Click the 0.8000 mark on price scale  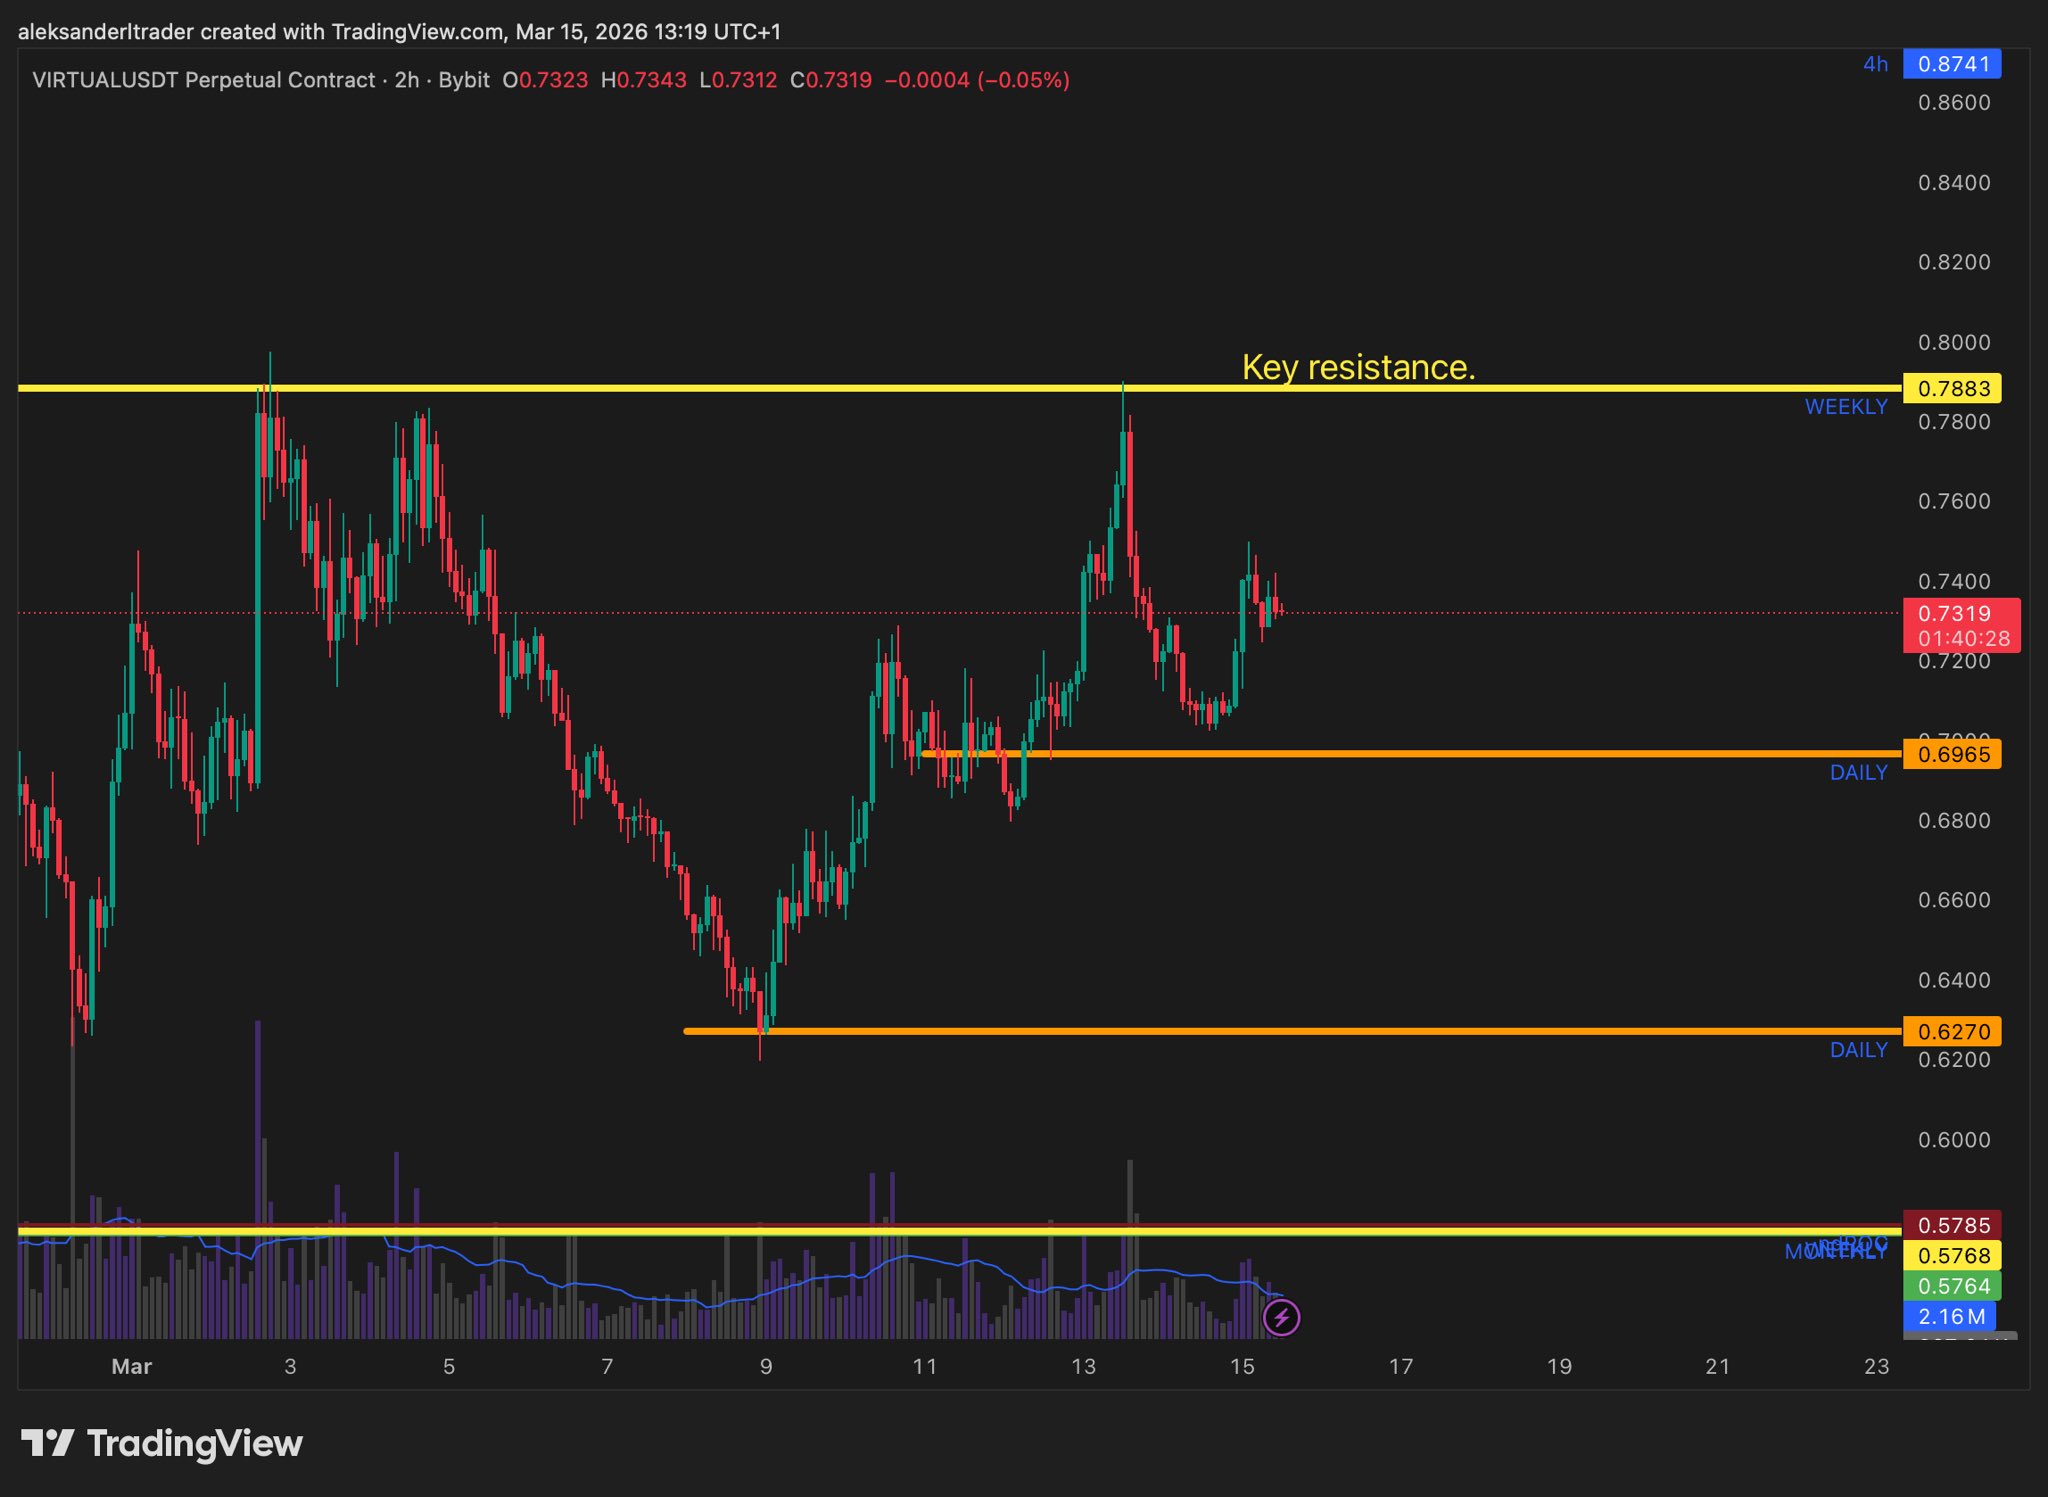tap(1954, 342)
